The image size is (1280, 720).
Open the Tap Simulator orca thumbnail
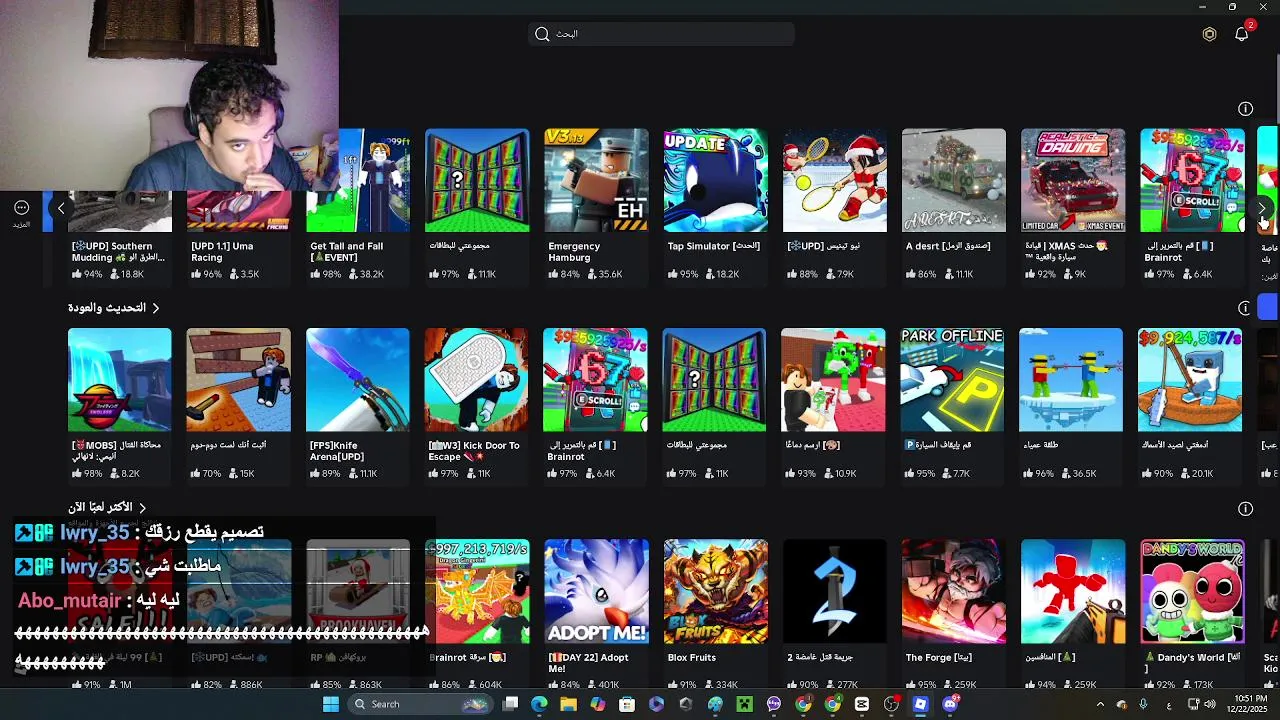(716, 180)
